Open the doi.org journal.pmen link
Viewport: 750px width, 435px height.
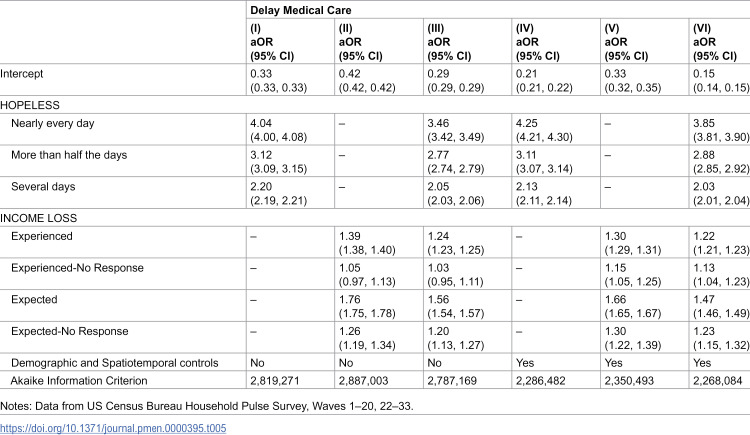113,428
